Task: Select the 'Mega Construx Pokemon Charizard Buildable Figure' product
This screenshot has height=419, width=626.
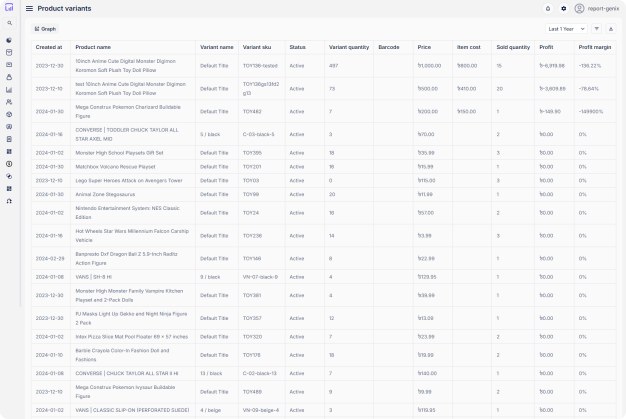Action: 128,111
